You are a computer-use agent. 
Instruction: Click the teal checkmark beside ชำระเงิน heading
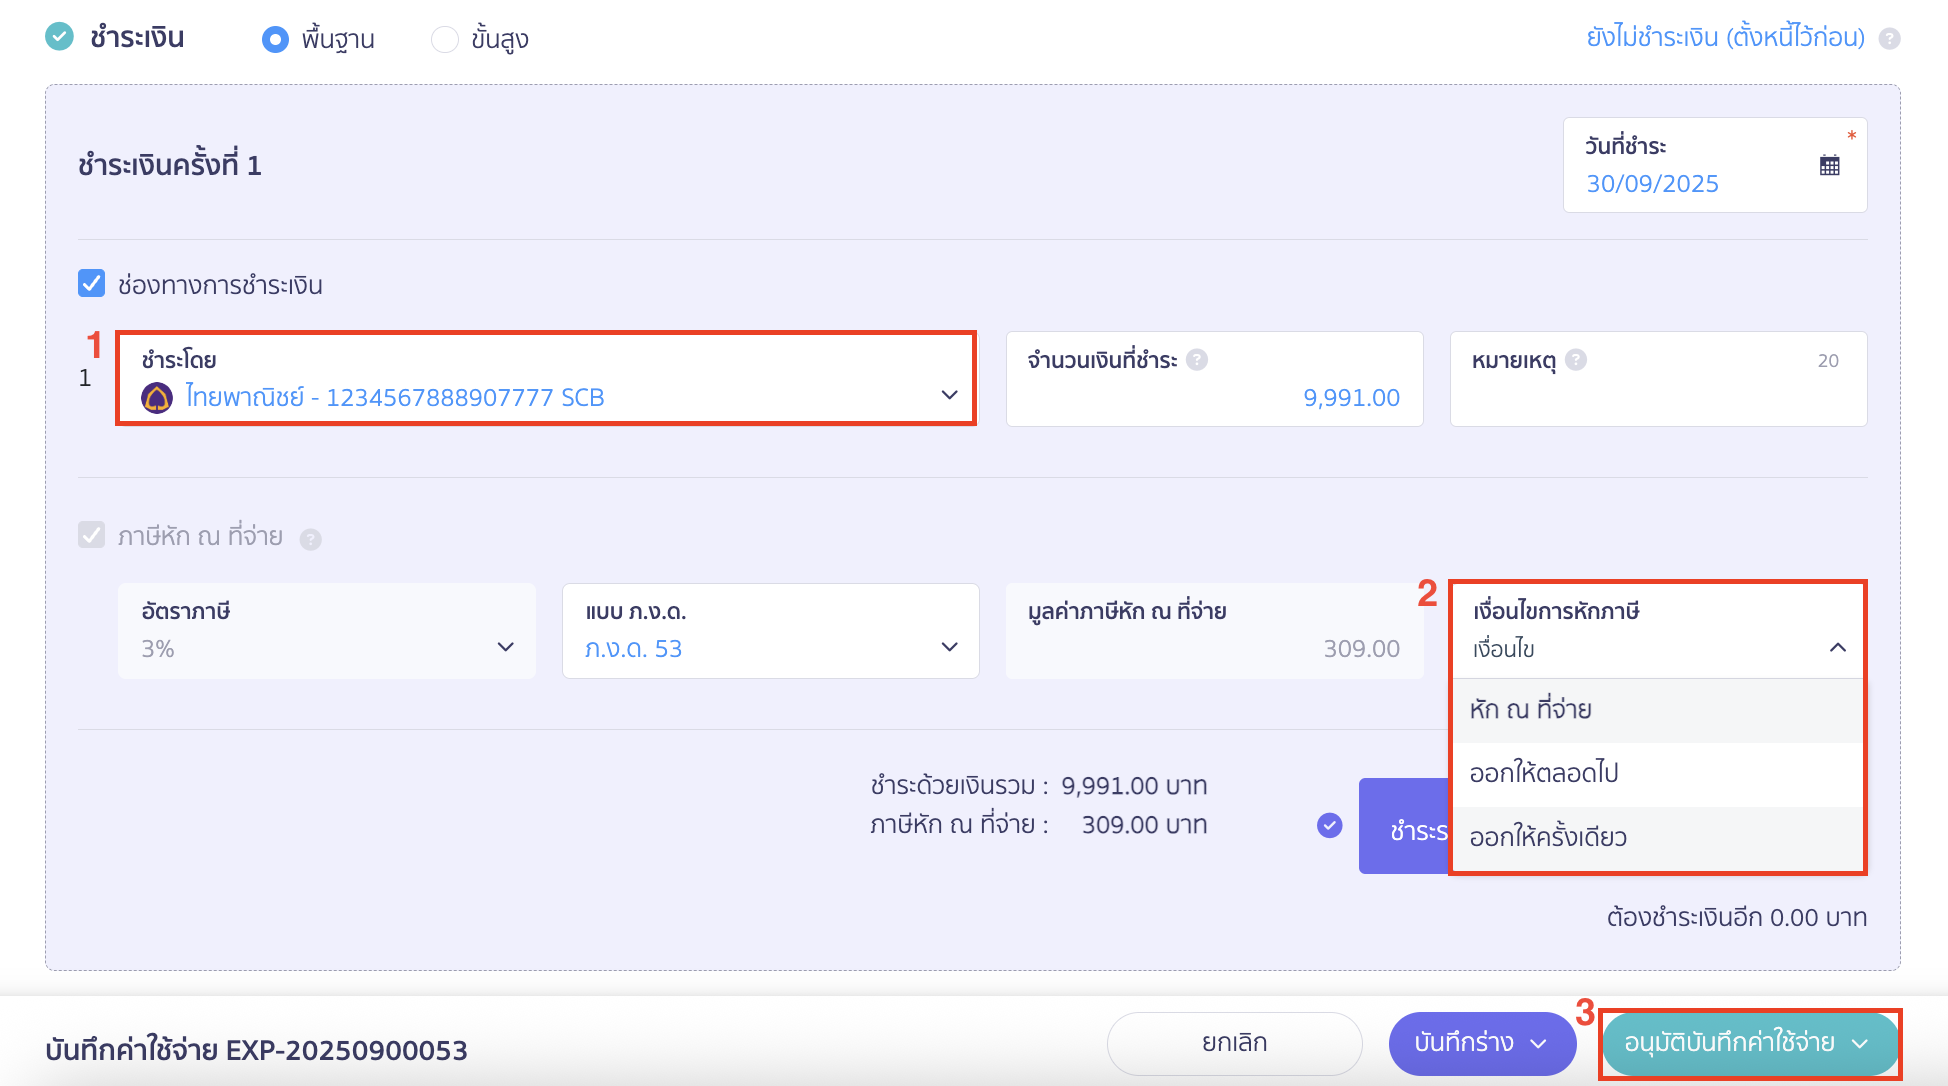pyautogui.click(x=60, y=37)
